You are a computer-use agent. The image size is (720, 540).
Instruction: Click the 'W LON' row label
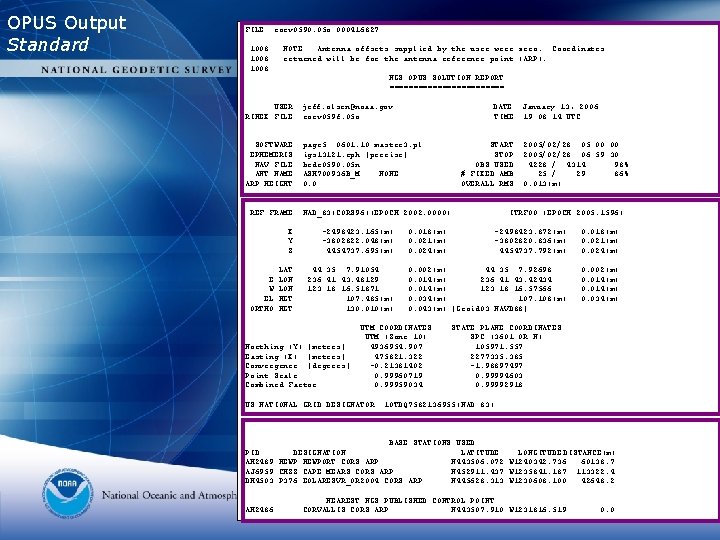click(x=281, y=289)
